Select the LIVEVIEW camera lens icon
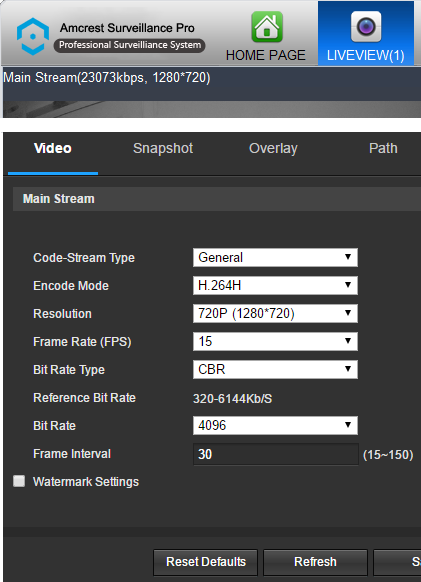 coord(366,26)
